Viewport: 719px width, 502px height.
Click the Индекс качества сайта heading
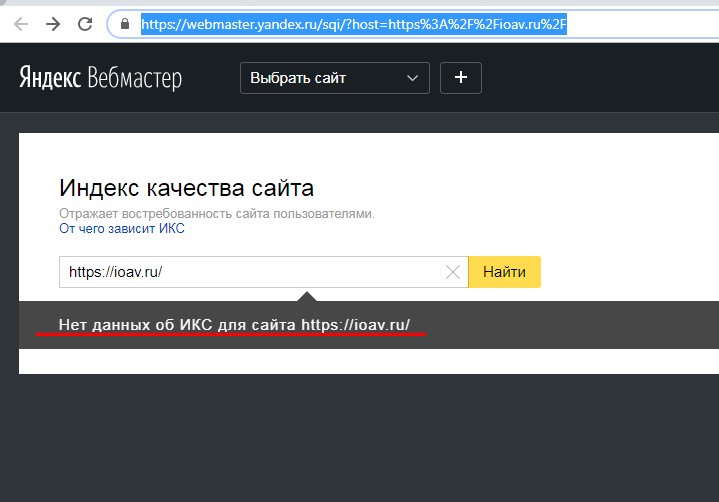tap(186, 187)
